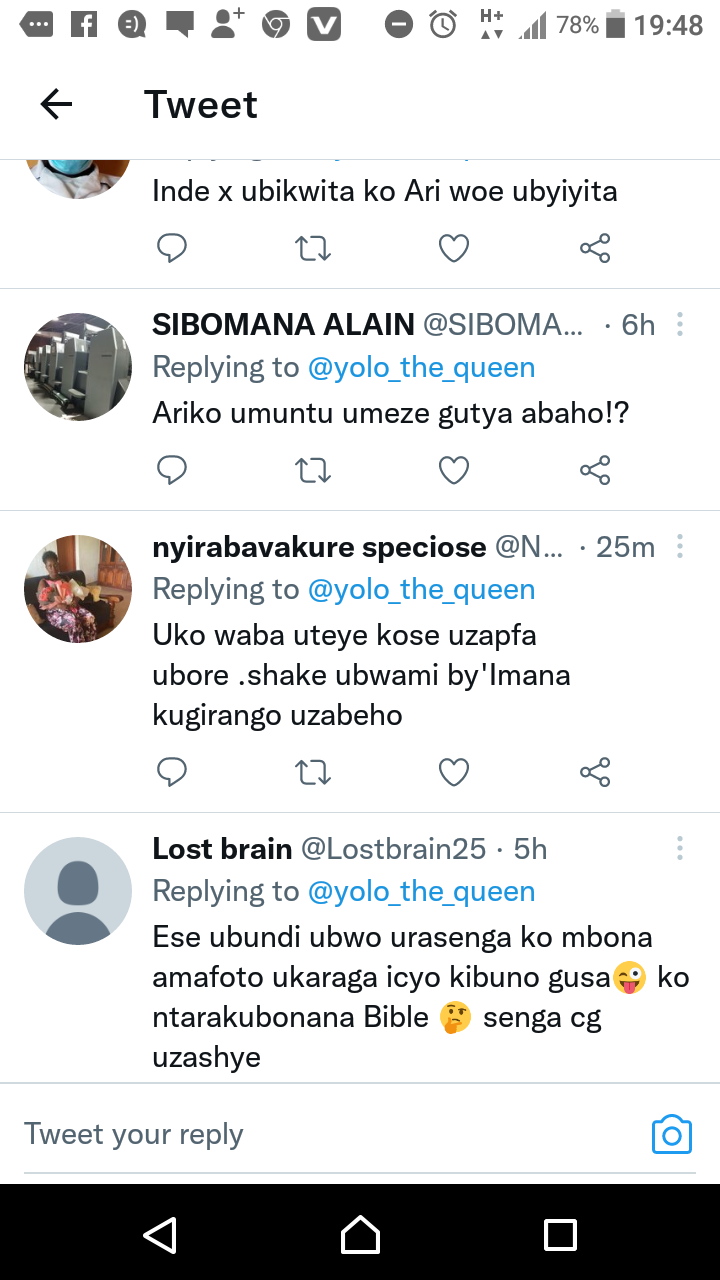Viewport: 720px width, 1280px height.
Task: Share nyirabavakure speciose's tweet
Action: [x=595, y=771]
